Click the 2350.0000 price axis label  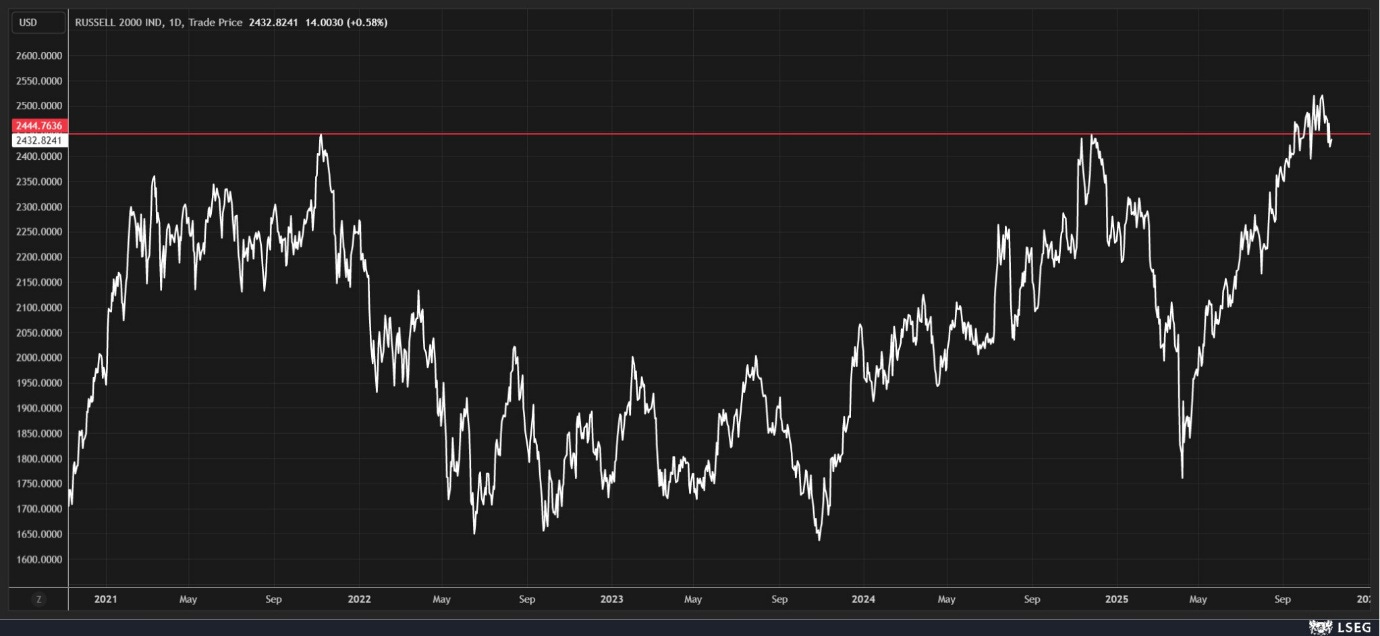pyautogui.click(x=40, y=182)
